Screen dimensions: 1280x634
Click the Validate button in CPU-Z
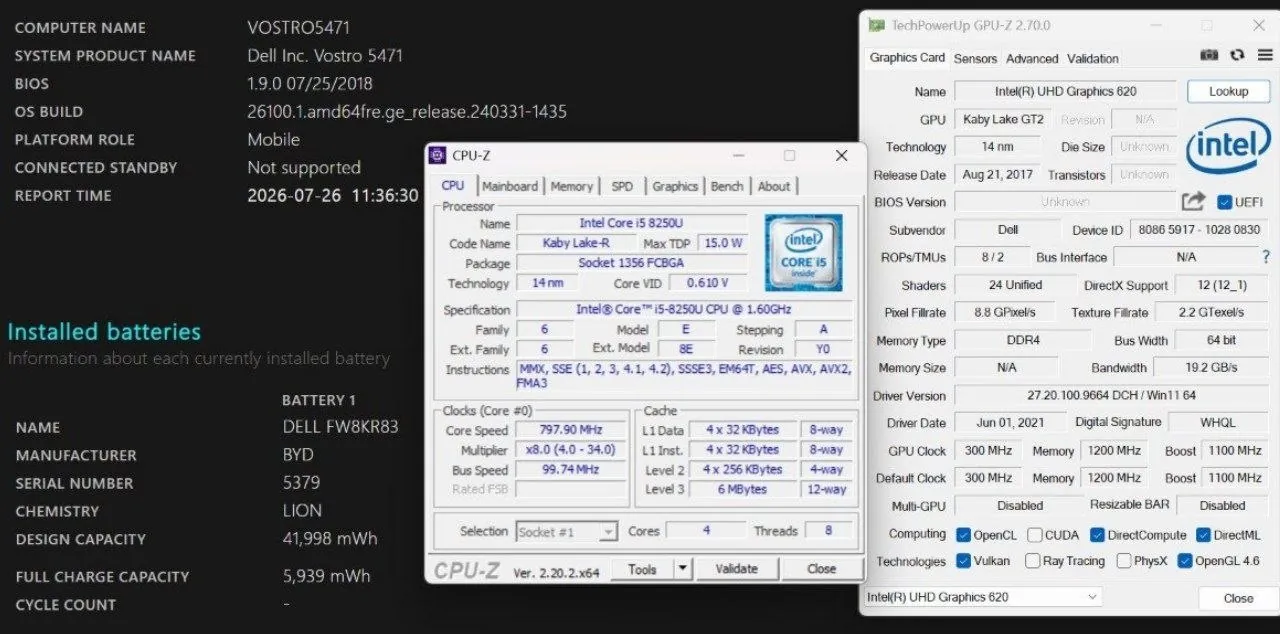[736, 569]
